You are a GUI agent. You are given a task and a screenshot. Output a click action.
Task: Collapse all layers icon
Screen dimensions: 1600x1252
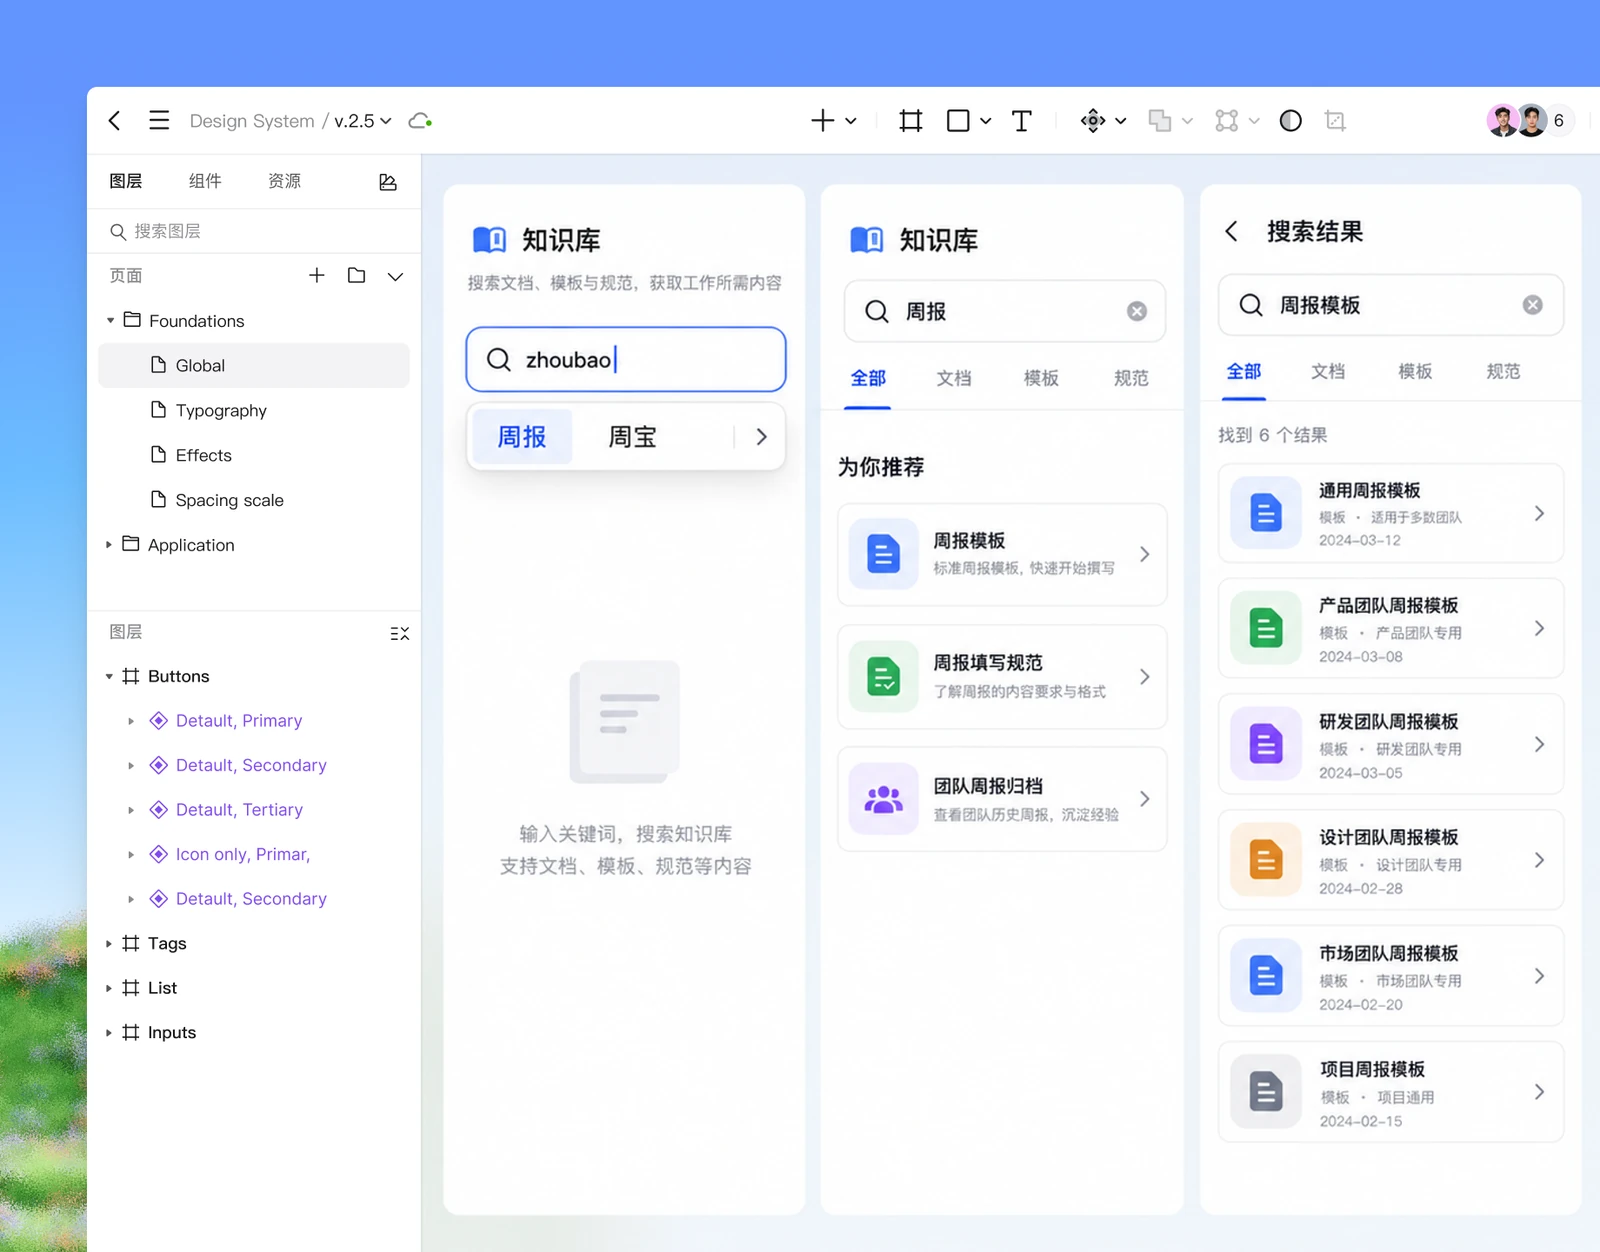pyautogui.click(x=399, y=633)
